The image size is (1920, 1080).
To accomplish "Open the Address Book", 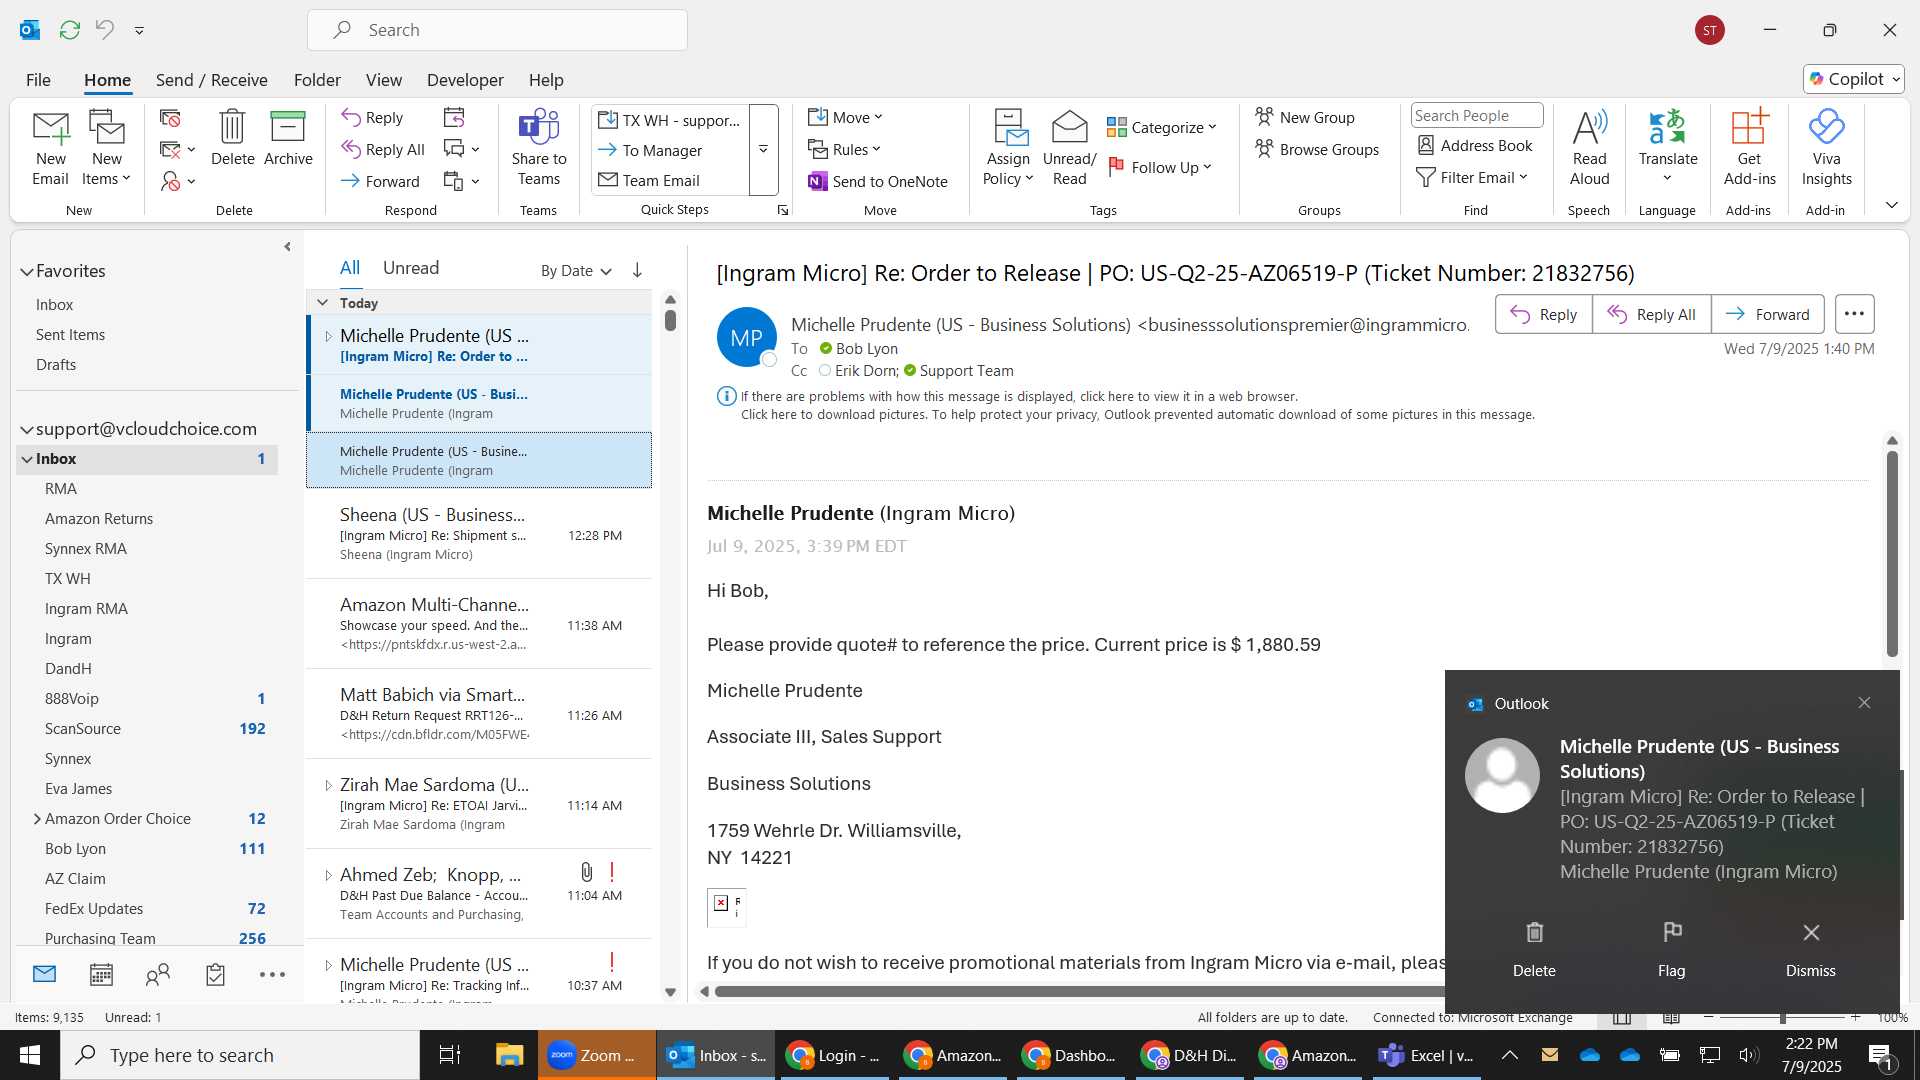I will tap(1475, 145).
